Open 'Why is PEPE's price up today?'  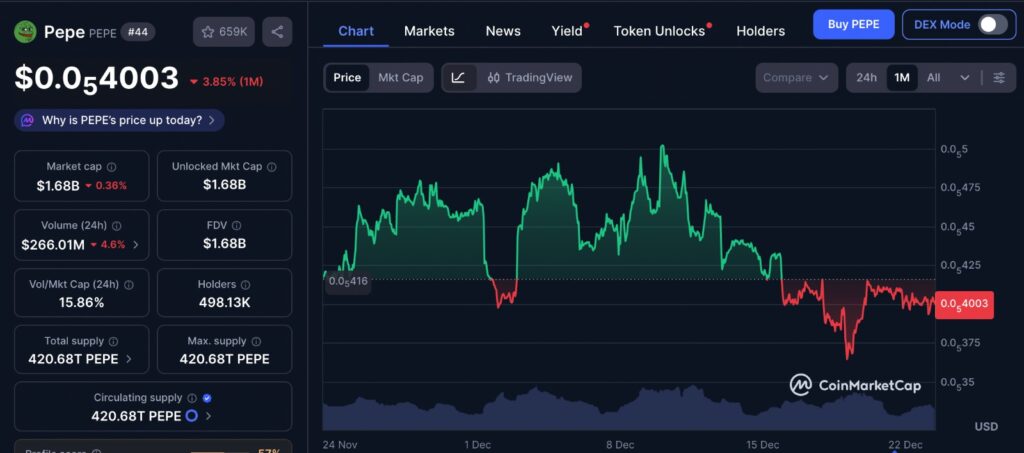click(x=120, y=120)
